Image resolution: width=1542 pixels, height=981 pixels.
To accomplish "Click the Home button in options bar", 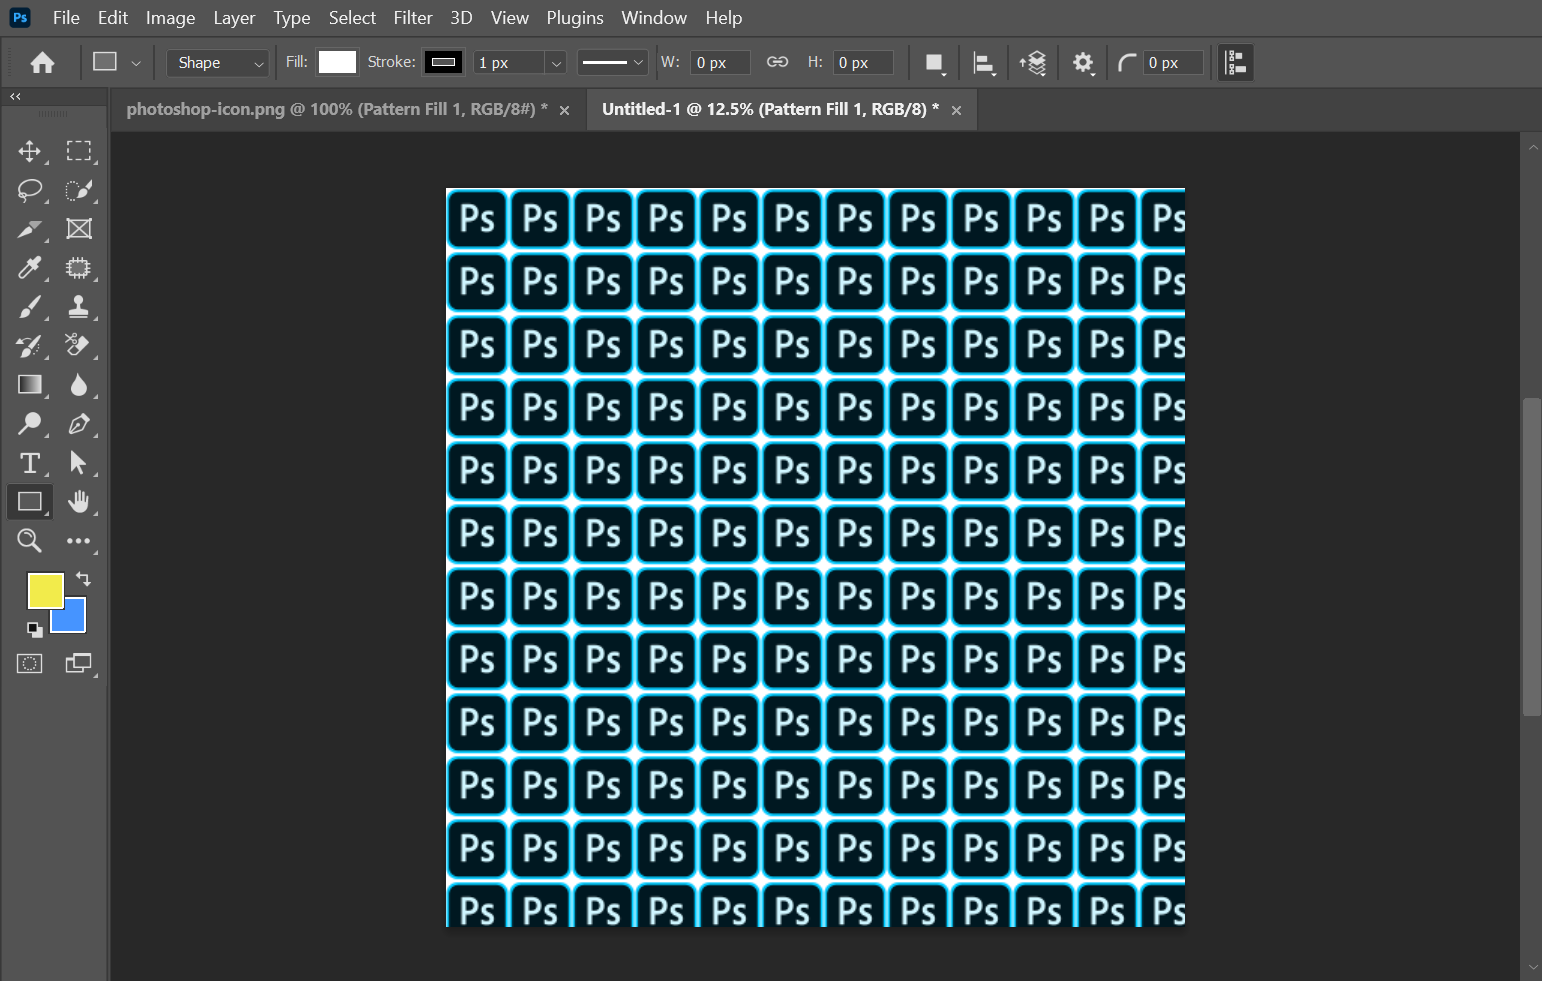I will tap(42, 63).
